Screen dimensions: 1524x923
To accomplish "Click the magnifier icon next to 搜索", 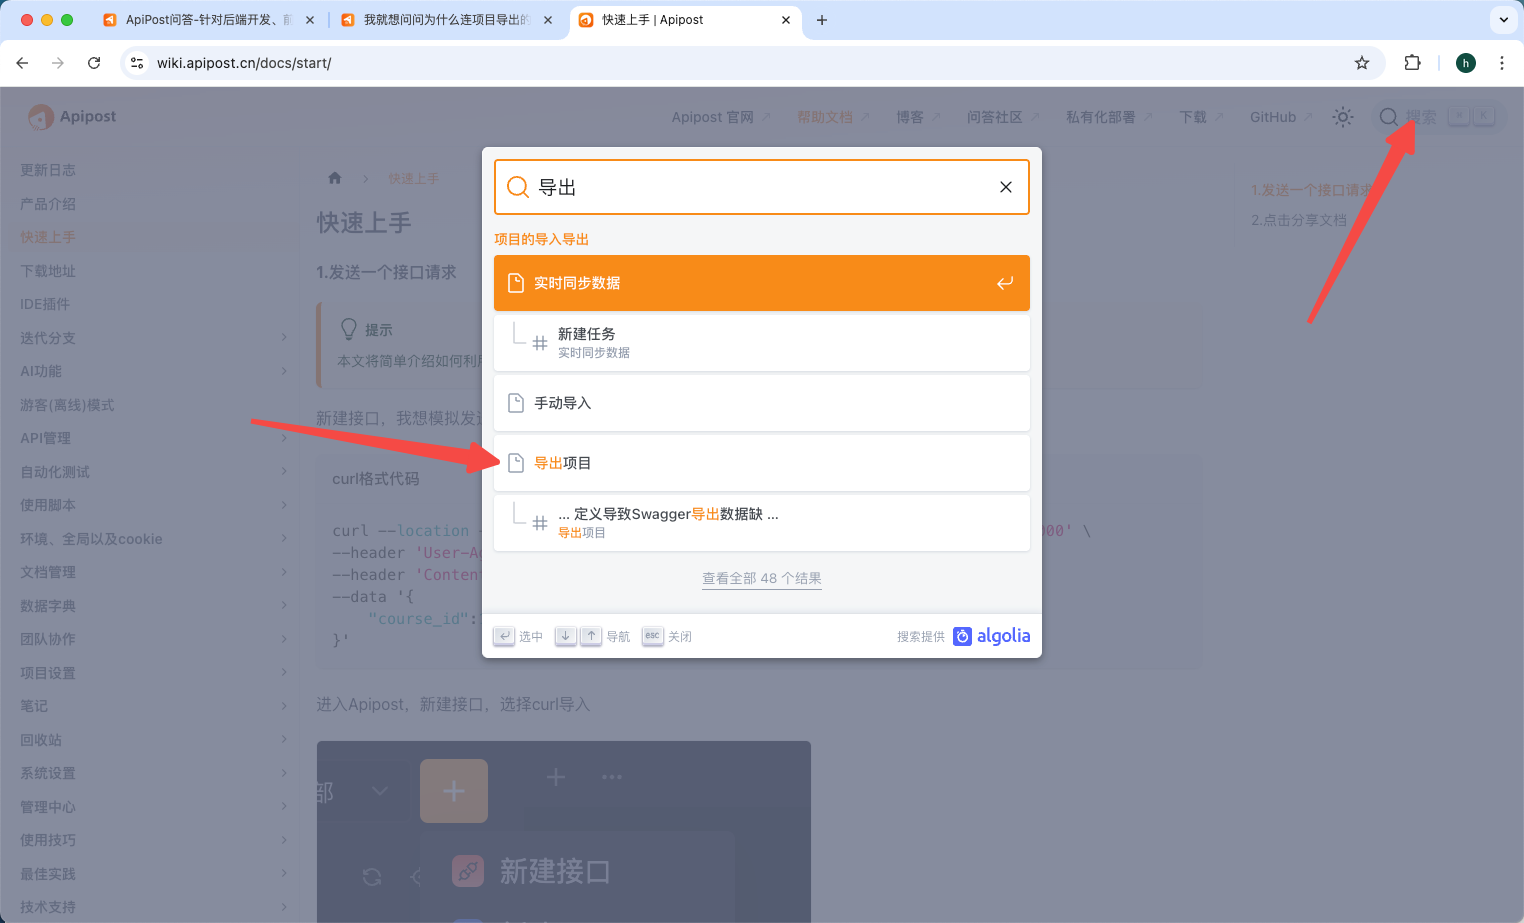I will point(1389,117).
